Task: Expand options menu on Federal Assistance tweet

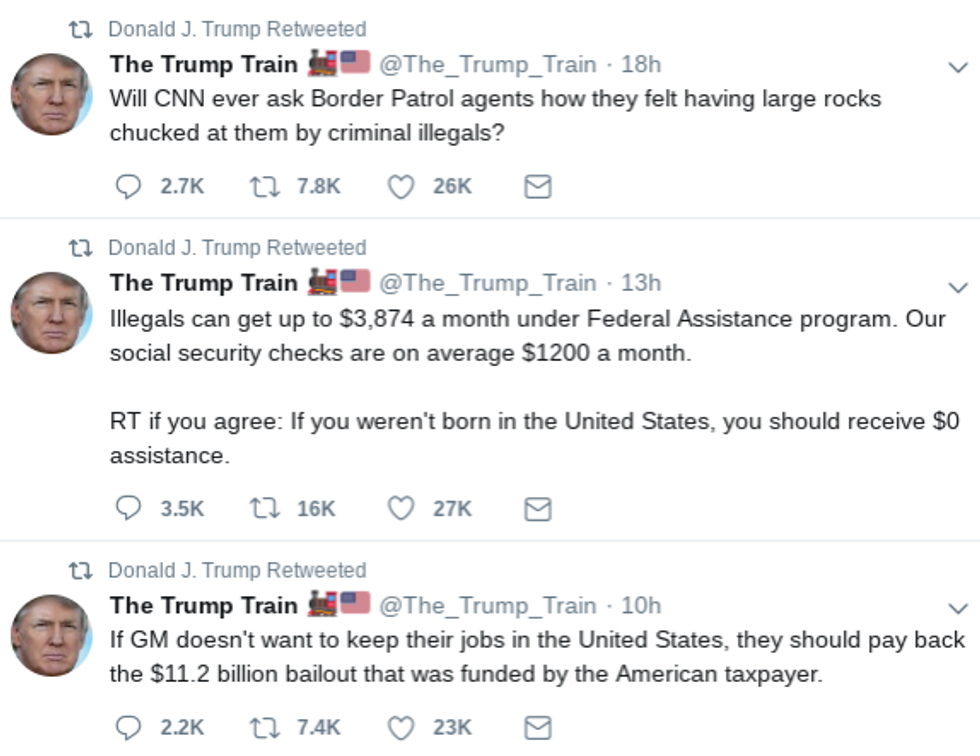Action: 957,287
